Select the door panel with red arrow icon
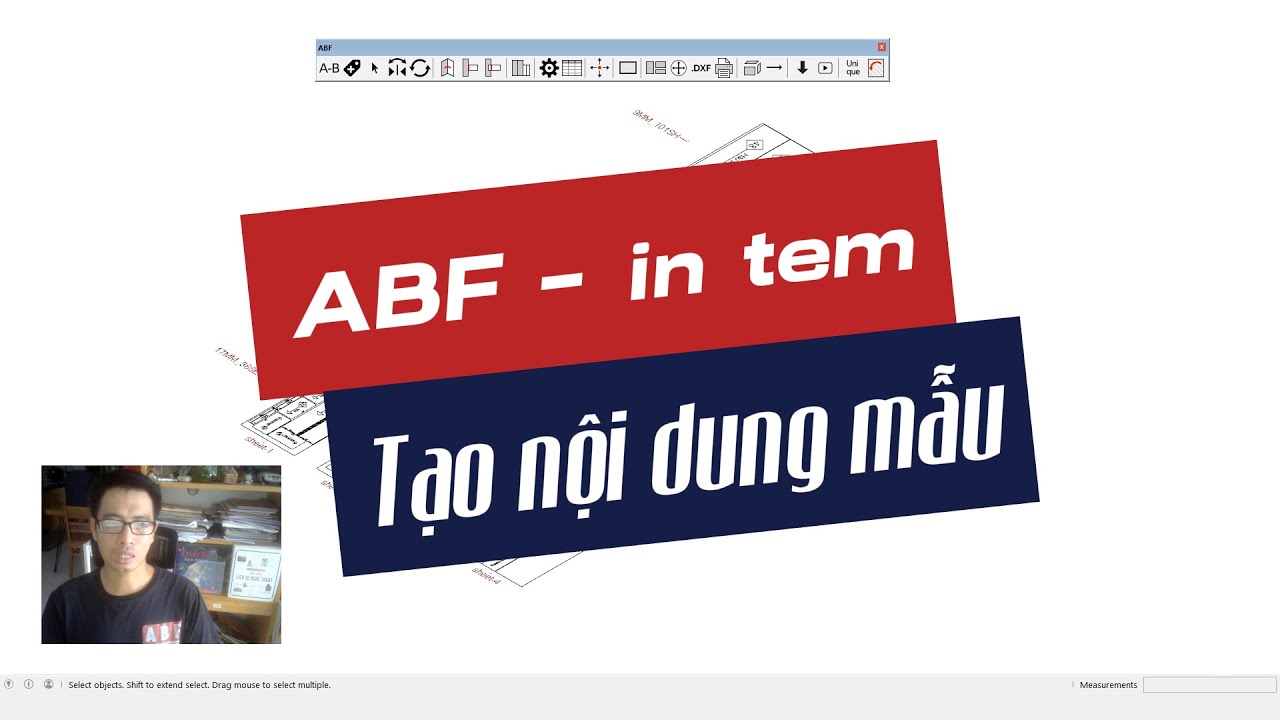 (x=447, y=68)
